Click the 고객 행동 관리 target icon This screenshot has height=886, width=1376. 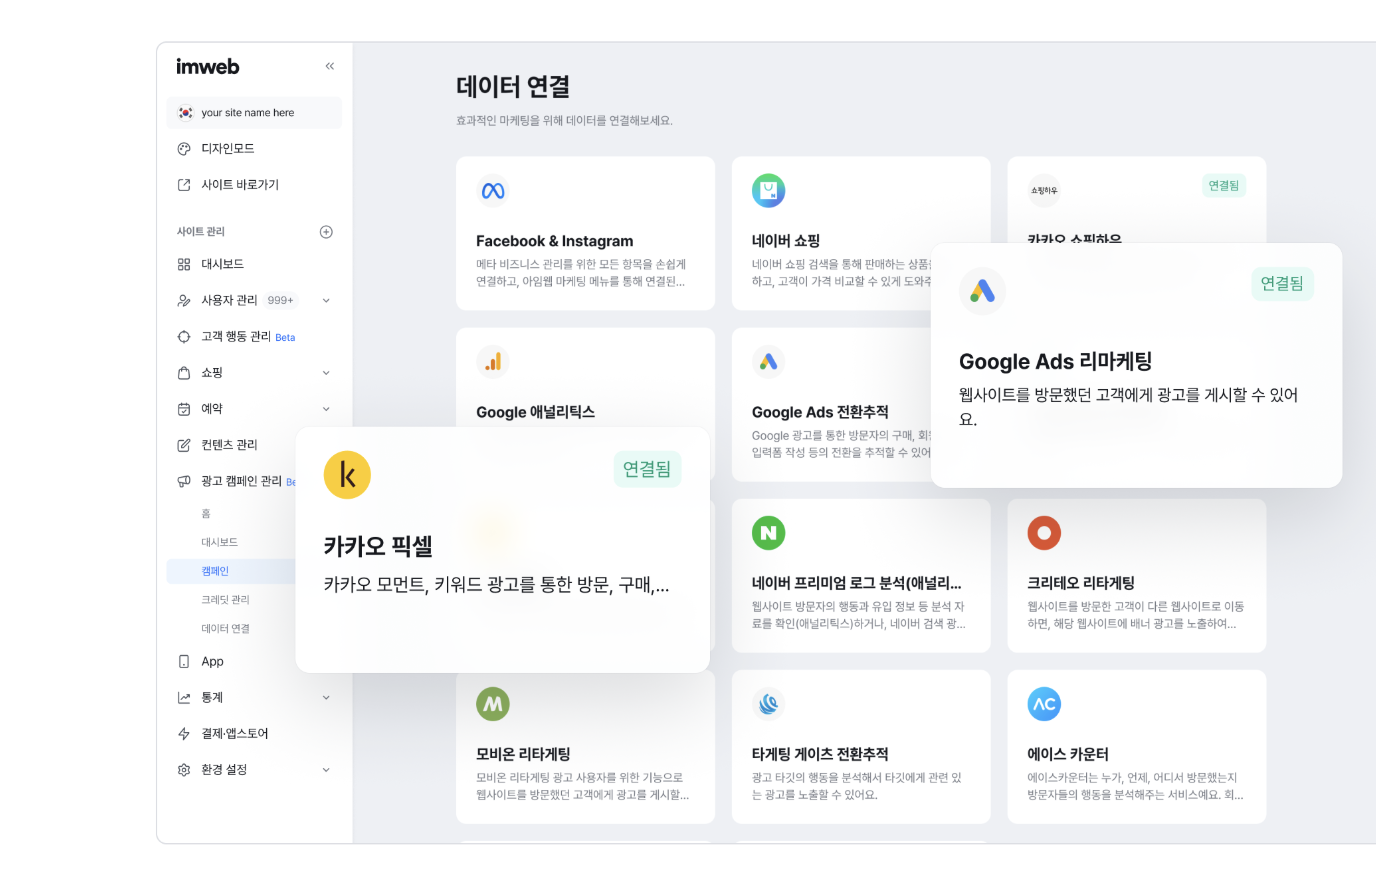[x=184, y=337]
